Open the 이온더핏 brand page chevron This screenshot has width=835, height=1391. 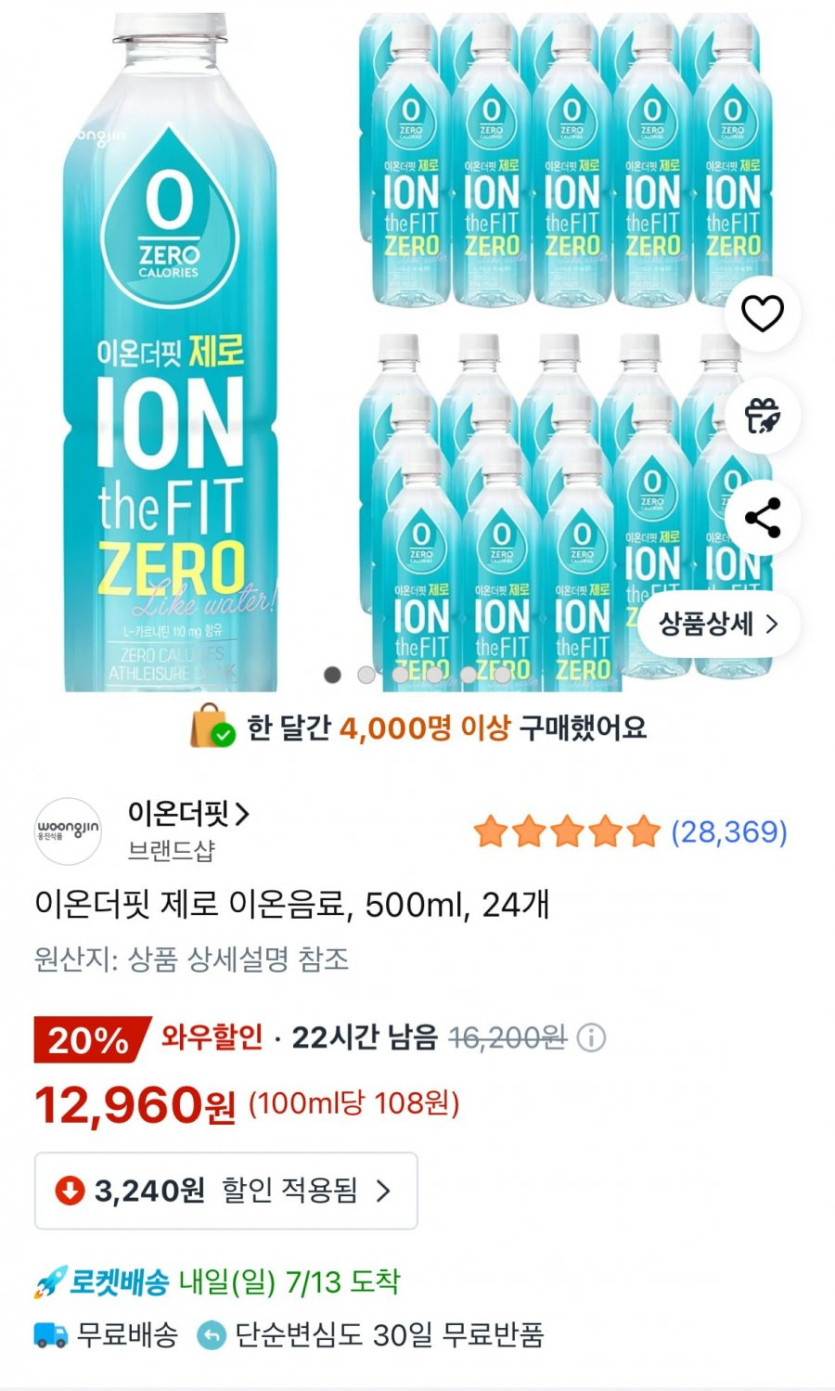(x=241, y=815)
